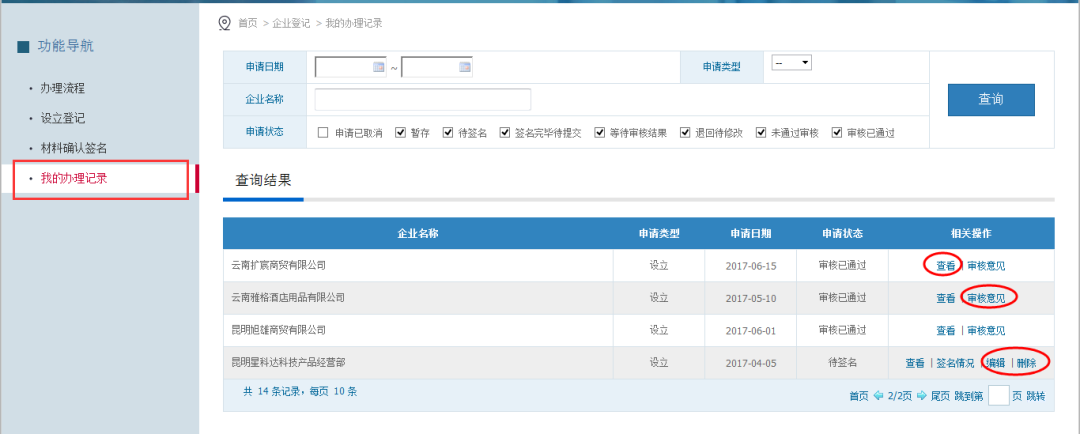Click company name 云南雅格酒店用品有限公司
This screenshot has height=434, width=1080.
click(x=289, y=298)
